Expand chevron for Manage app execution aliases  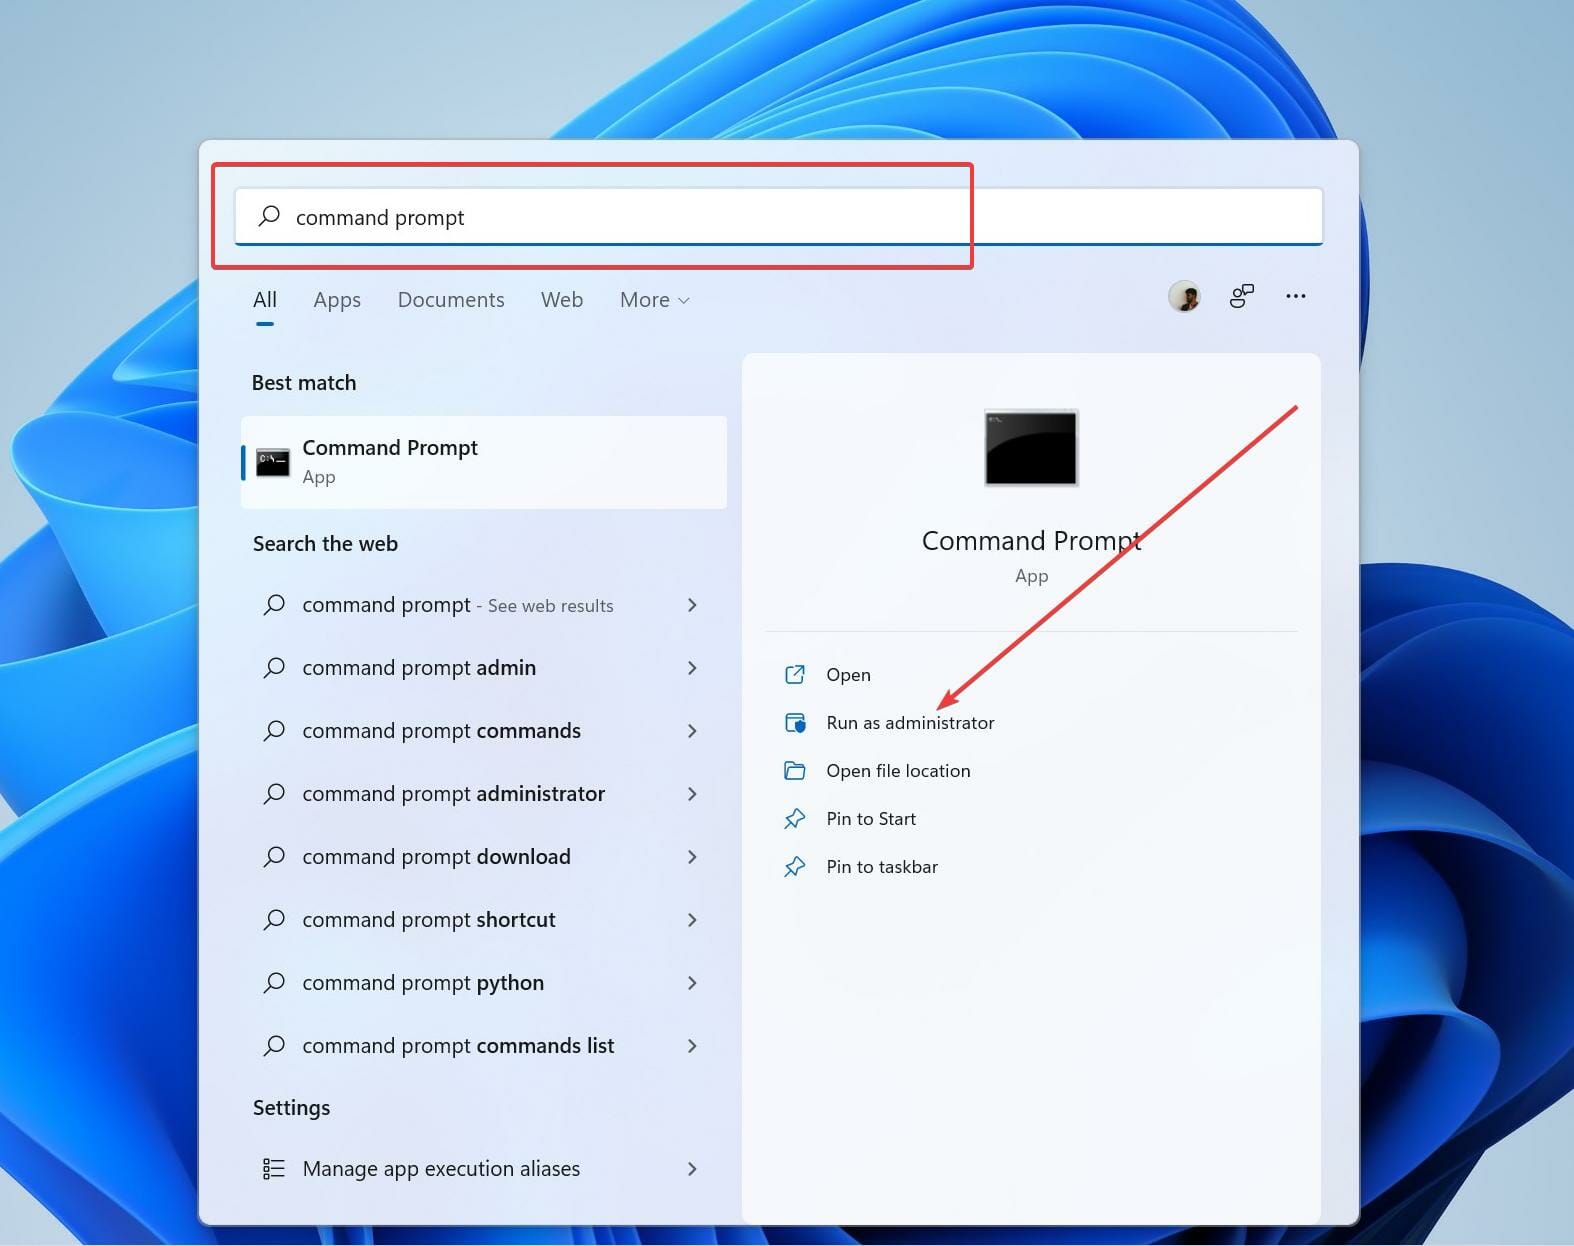692,1169
